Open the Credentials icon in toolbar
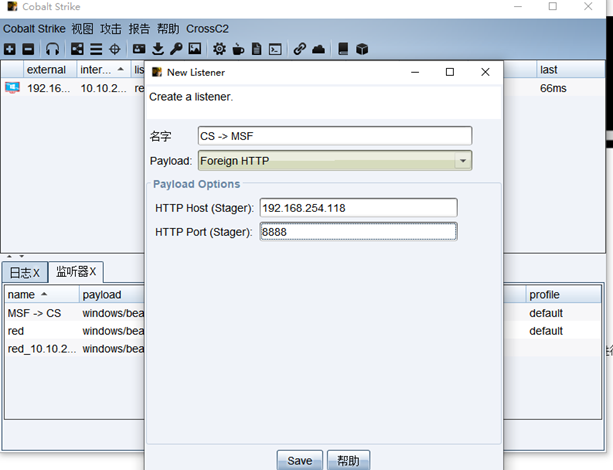This screenshot has width=613, height=470. click(139, 49)
